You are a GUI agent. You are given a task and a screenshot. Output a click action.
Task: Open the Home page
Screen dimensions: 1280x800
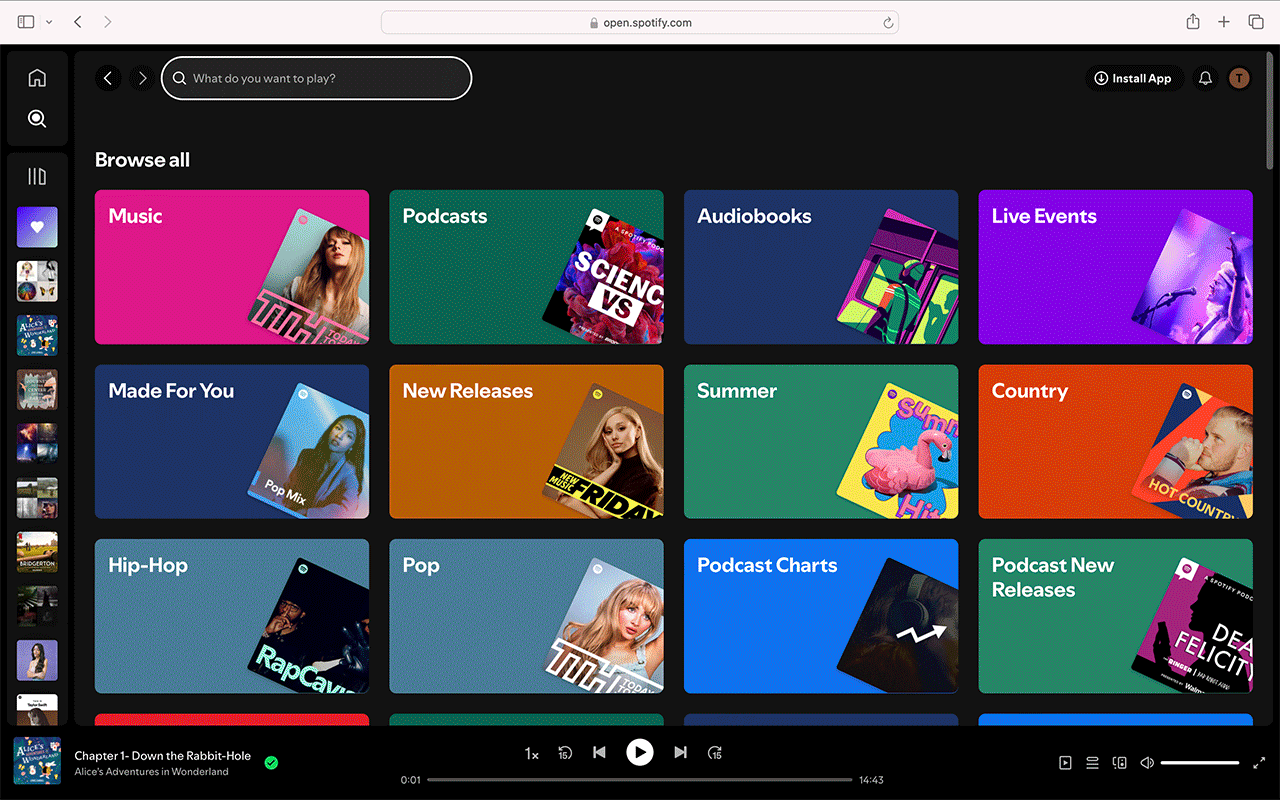(x=37, y=77)
